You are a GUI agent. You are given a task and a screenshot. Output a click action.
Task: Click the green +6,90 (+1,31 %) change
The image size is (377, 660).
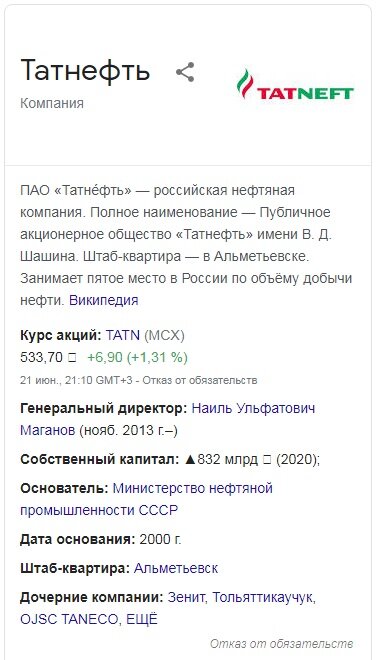pyautogui.click(x=137, y=357)
